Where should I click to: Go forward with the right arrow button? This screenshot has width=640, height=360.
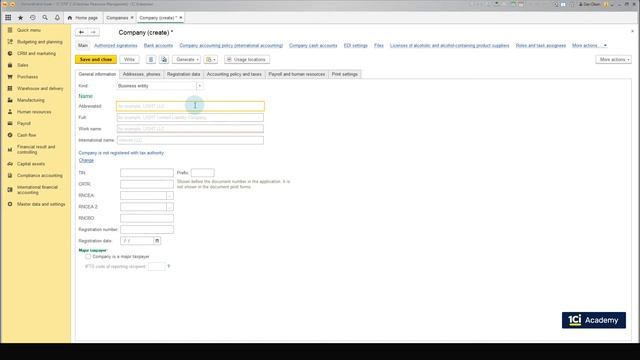click(x=93, y=32)
